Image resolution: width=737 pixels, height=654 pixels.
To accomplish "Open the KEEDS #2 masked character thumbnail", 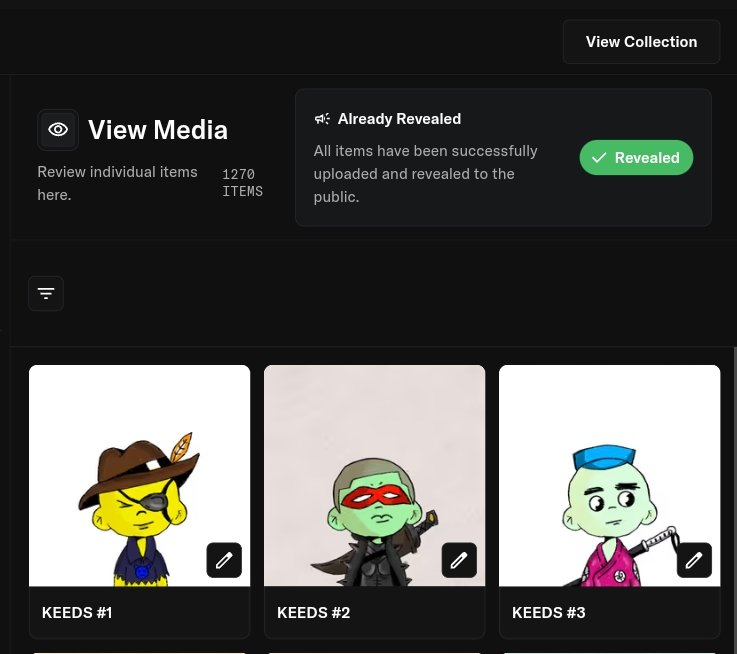I will click(375, 476).
